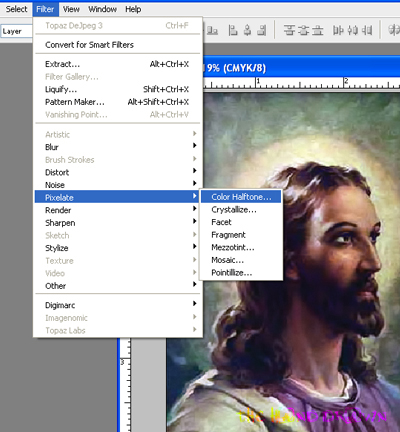Close the open Filter menu
Viewport: 400px width, 432px height.
(x=45, y=9)
